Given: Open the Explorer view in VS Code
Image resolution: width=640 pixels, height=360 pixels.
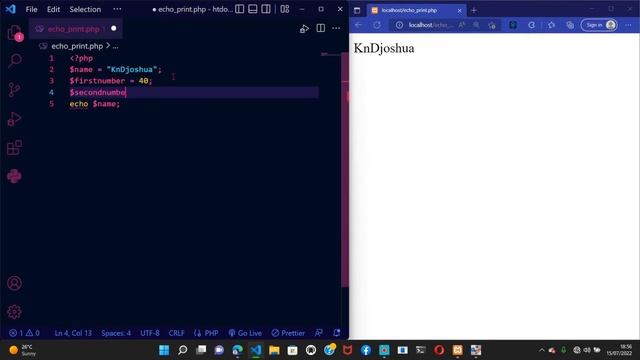Looking at the screenshot, I should click(x=14, y=33).
